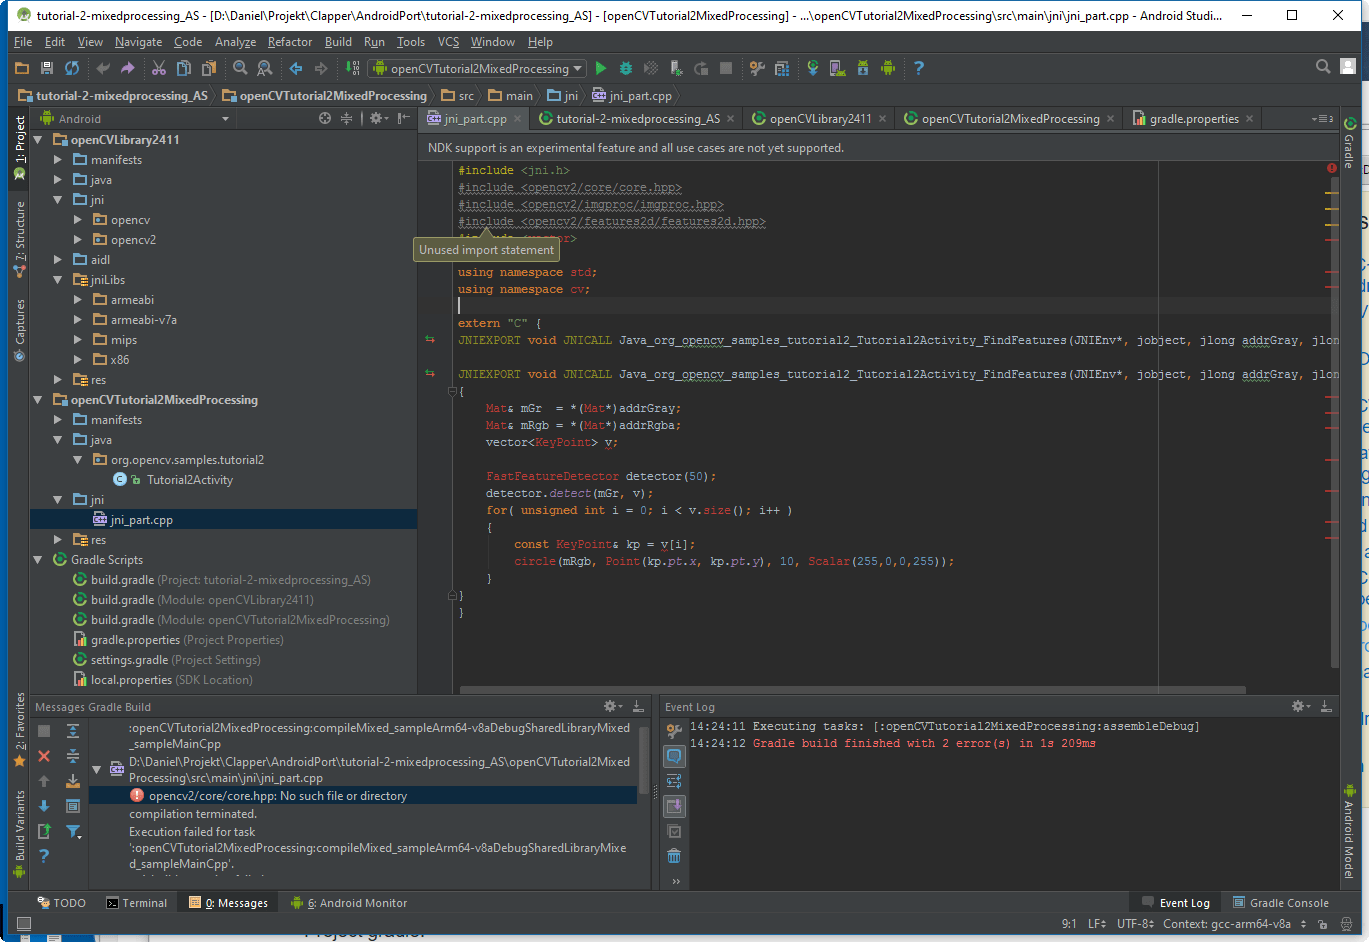Toggle mark-all-as-read checkbox icon in Event Log
This screenshot has width=1369, height=942.
pyautogui.click(x=674, y=831)
